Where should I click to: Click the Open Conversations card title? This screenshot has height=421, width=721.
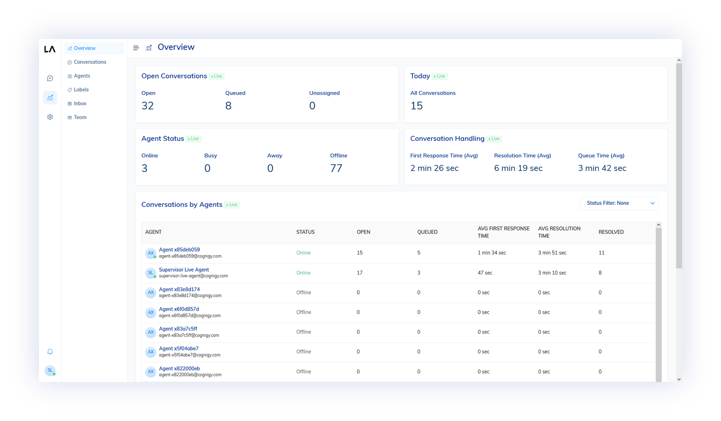coord(174,76)
